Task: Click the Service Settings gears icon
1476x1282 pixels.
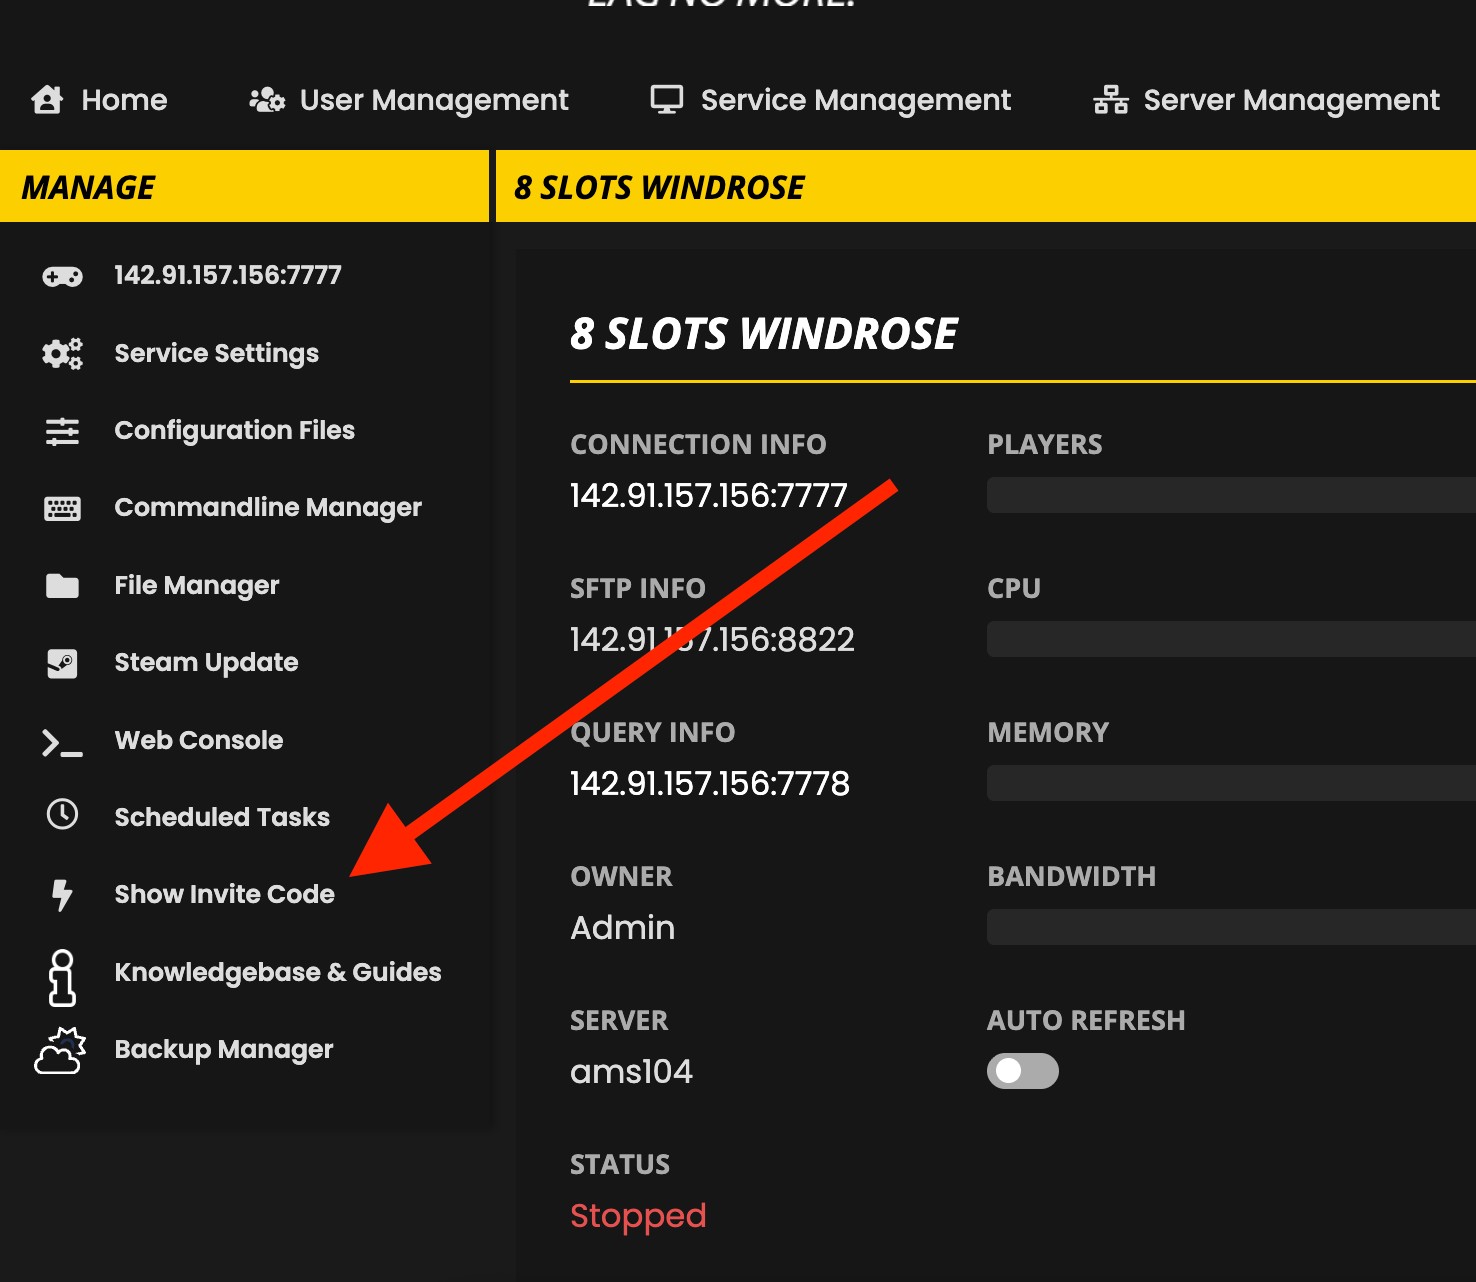Action: click(62, 354)
